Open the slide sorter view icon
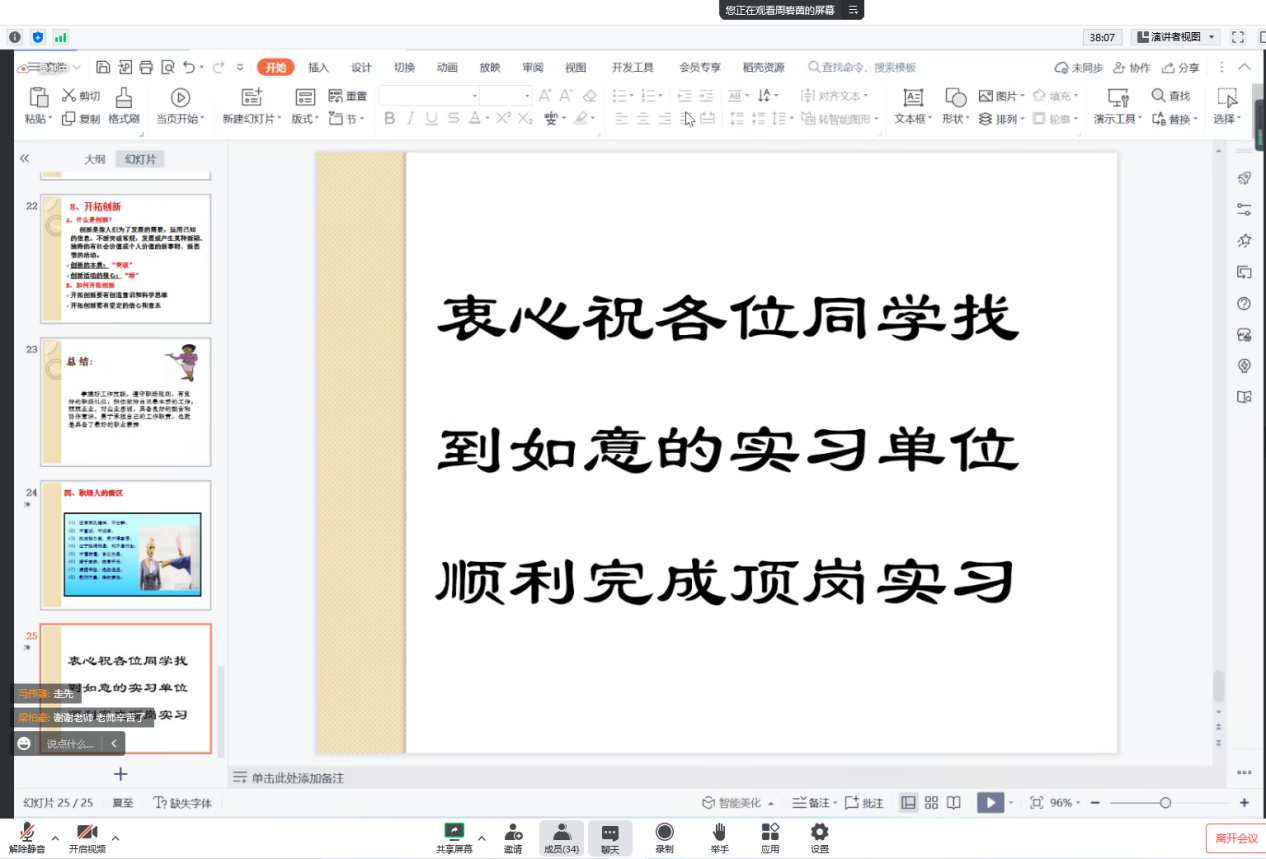 click(x=931, y=802)
